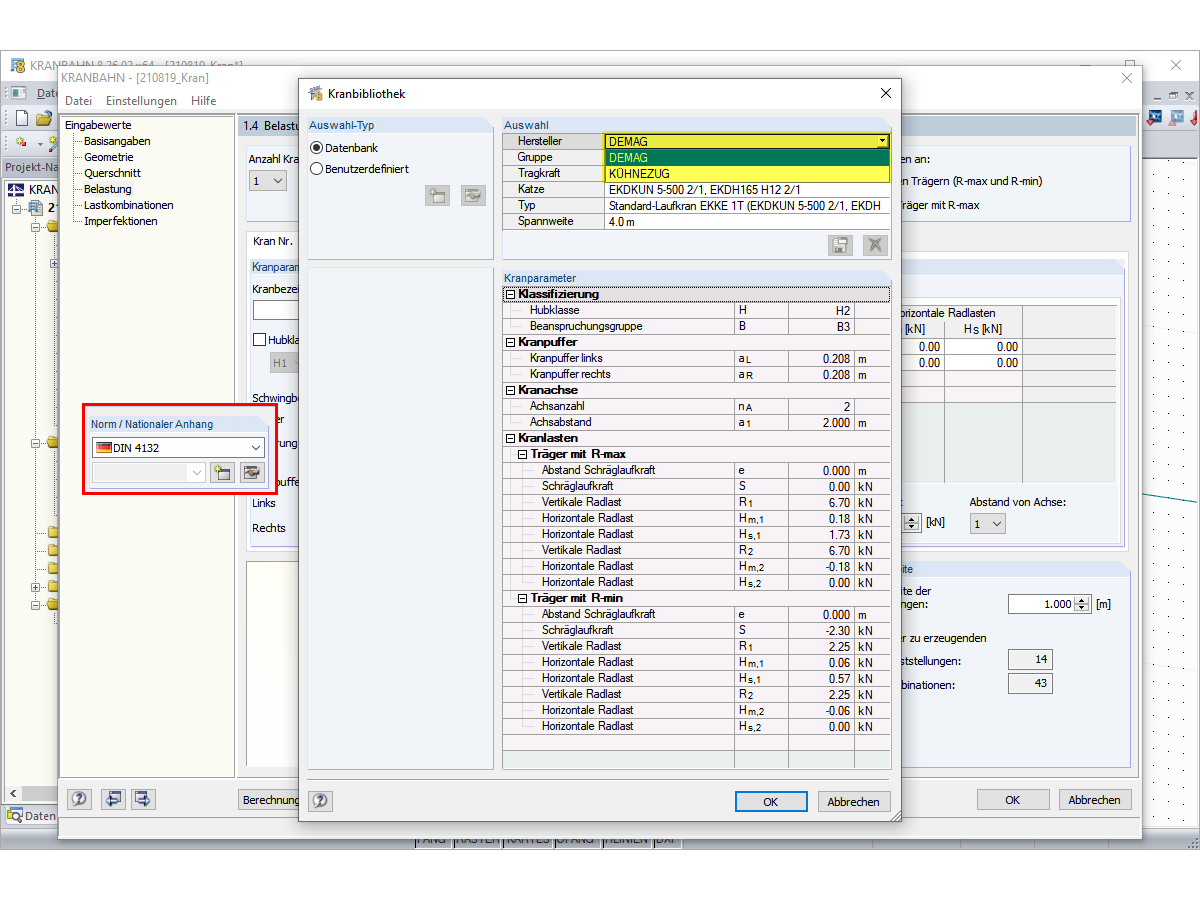Click the Kranpuffer links value 0.208

[x=821, y=358]
